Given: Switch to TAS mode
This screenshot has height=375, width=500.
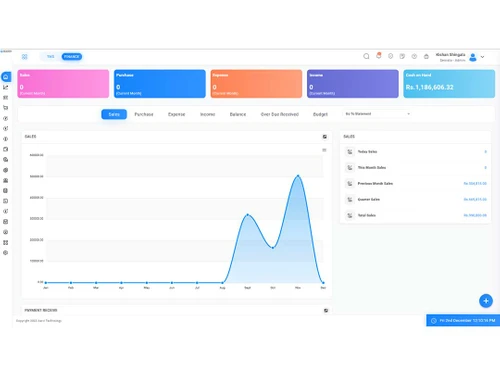Looking at the screenshot, I should (x=50, y=57).
